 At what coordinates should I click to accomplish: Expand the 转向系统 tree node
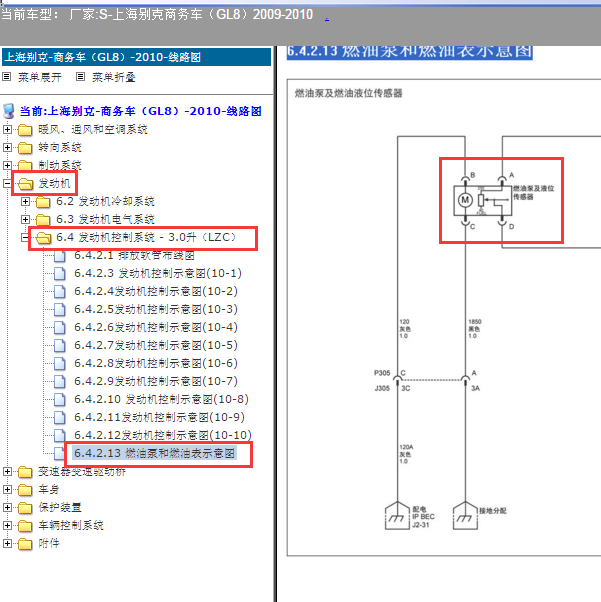7,147
